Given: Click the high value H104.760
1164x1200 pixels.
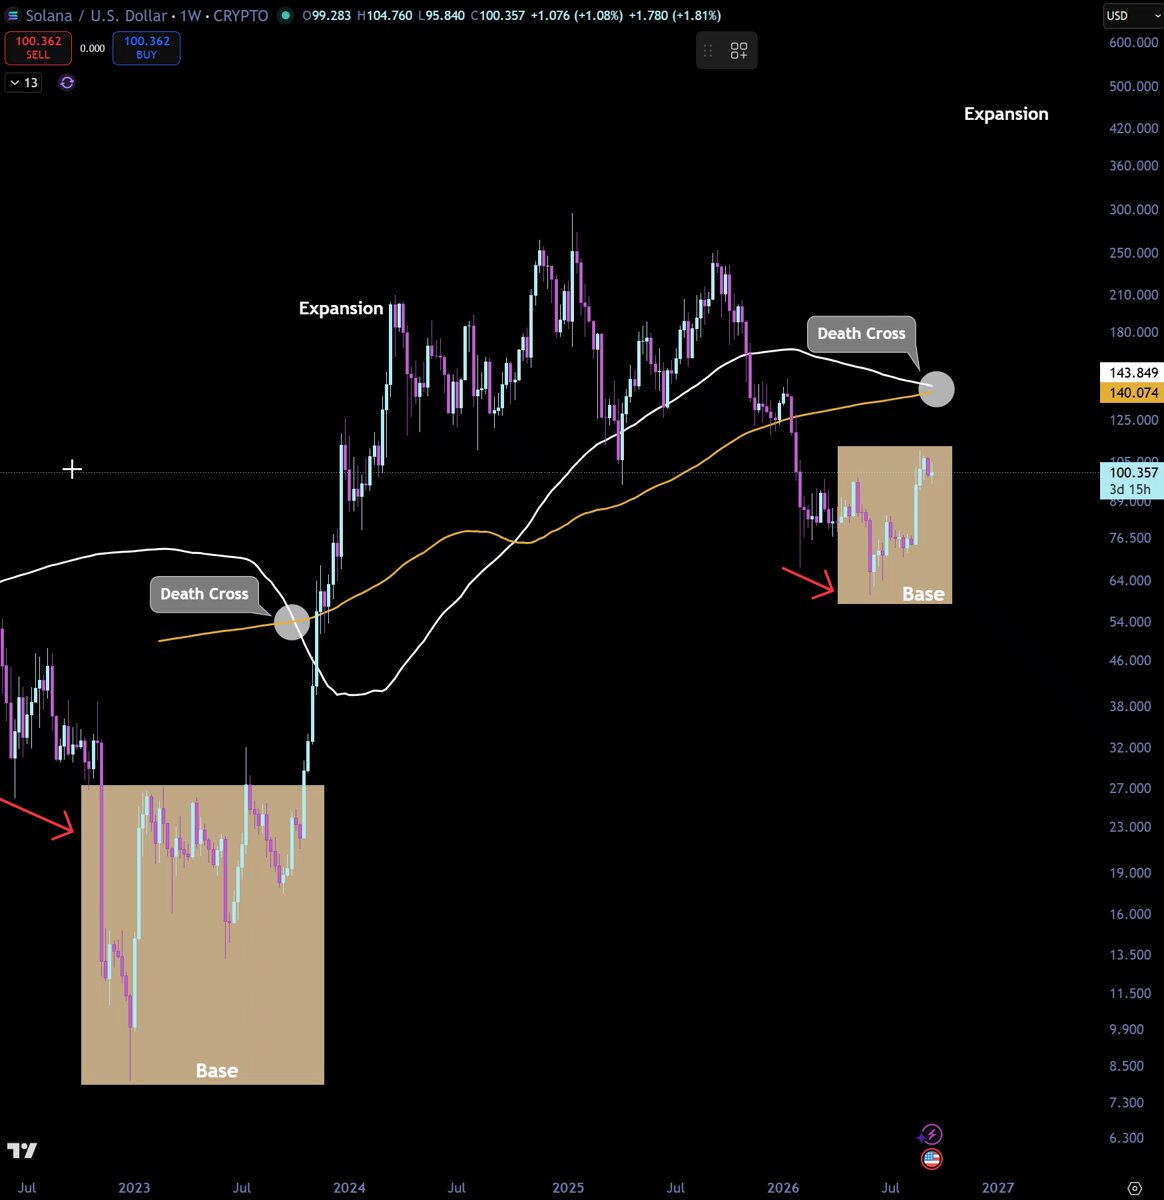Looking at the screenshot, I should (384, 16).
